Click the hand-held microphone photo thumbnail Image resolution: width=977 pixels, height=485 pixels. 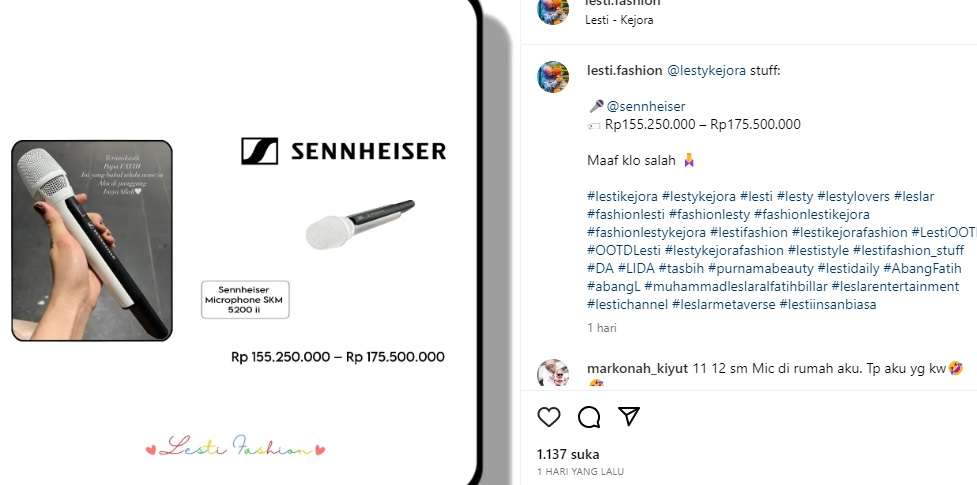(x=92, y=241)
